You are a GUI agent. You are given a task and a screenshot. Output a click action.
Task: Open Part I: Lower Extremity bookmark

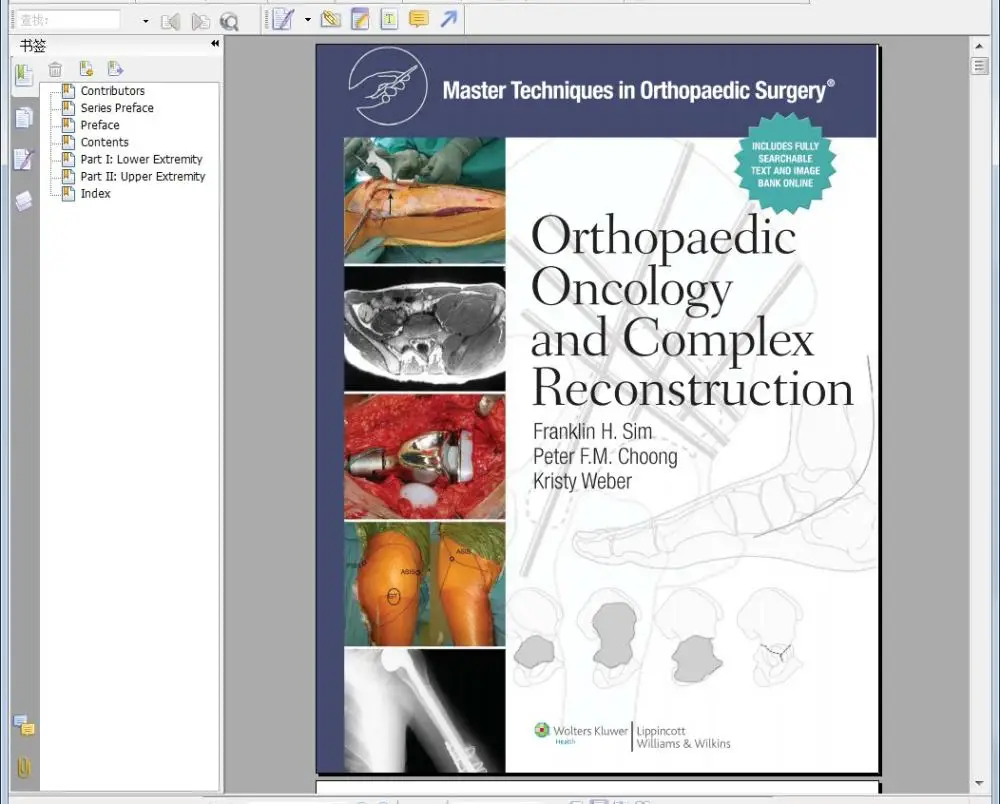141,159
